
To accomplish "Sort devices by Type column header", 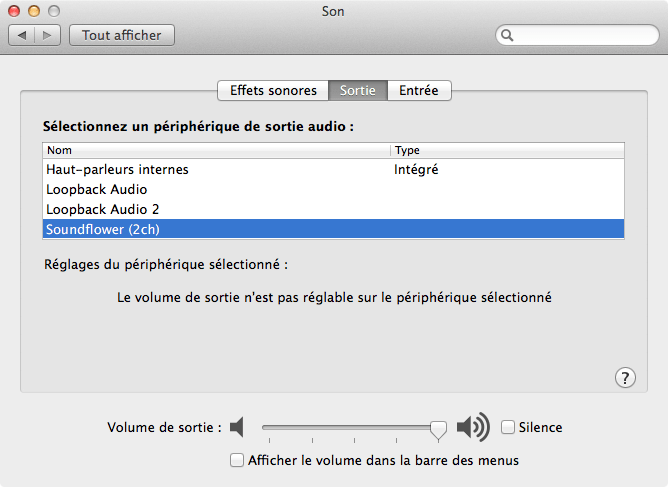I will [507, 150].
